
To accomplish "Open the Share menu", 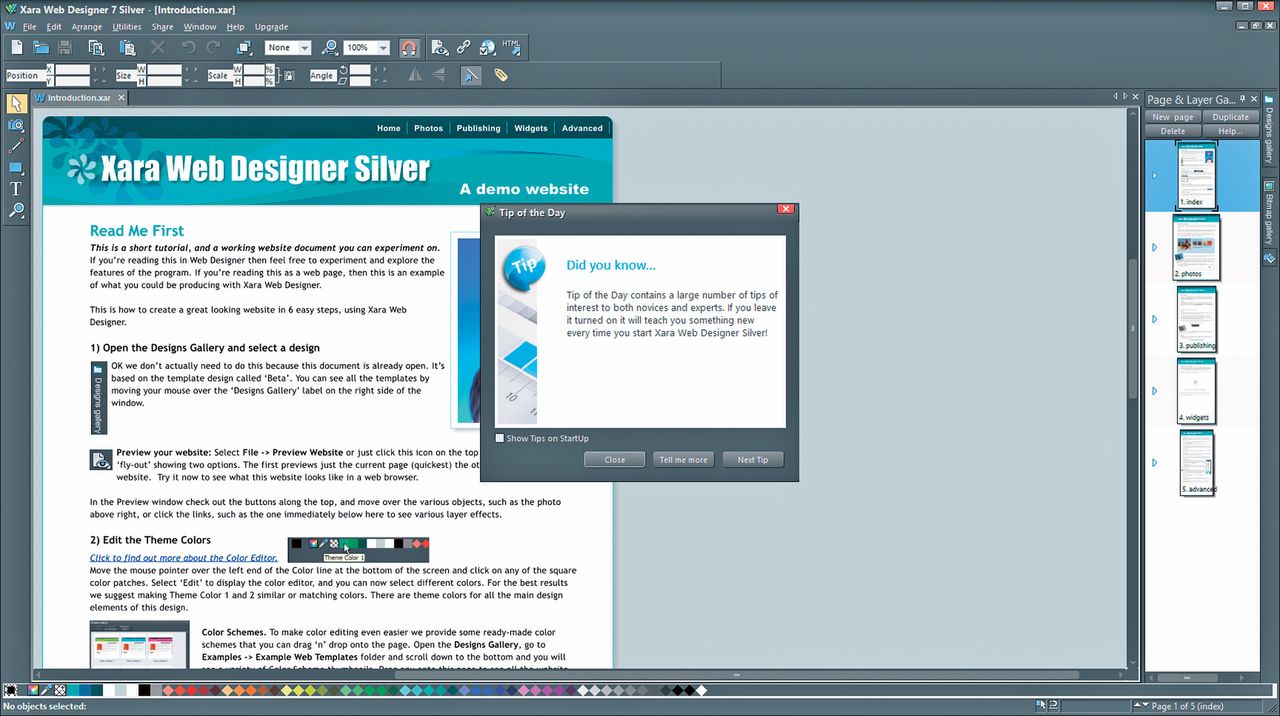I will [x=162, y=27].
